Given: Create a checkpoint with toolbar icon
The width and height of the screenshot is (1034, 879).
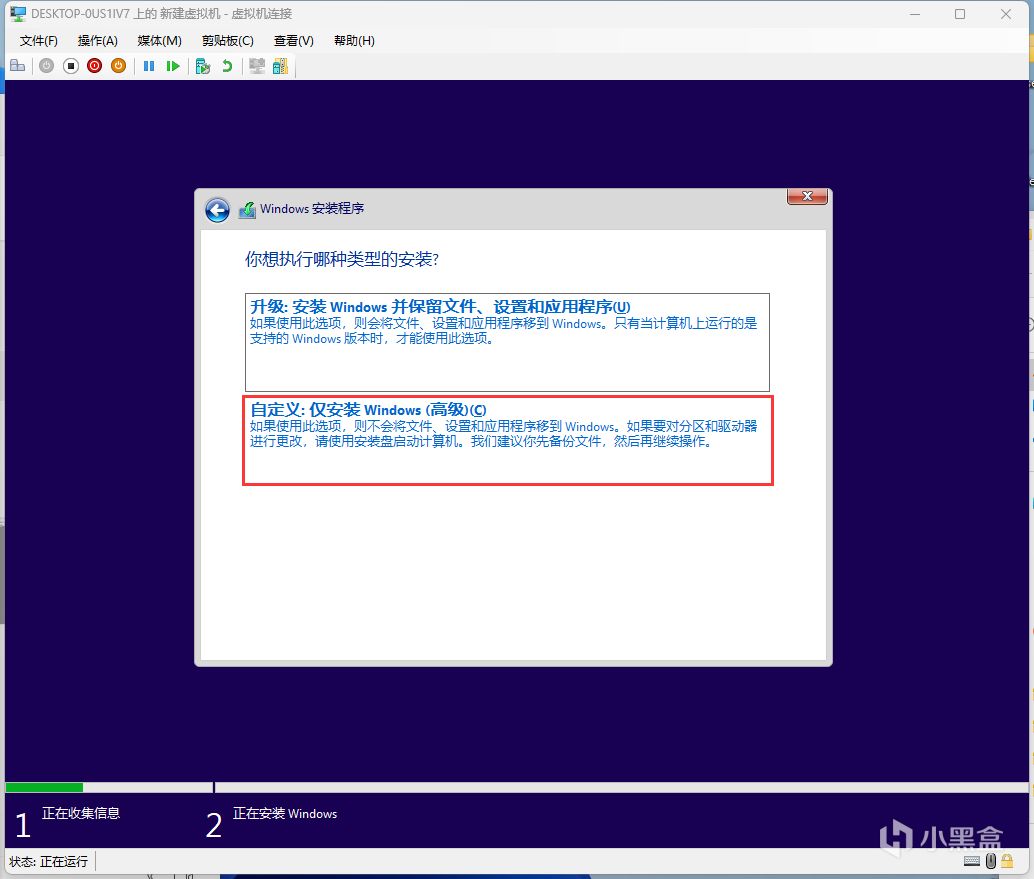Looking at the screenshot, I should coord(202,66).
